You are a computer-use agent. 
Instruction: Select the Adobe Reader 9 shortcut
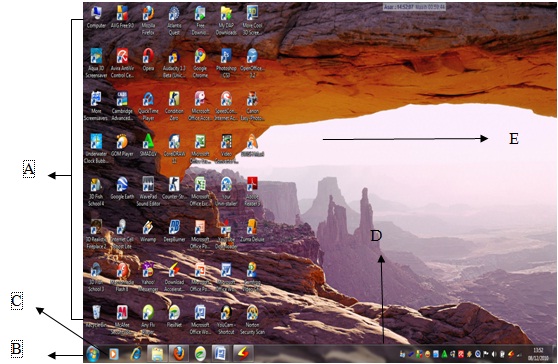(252, 191)
